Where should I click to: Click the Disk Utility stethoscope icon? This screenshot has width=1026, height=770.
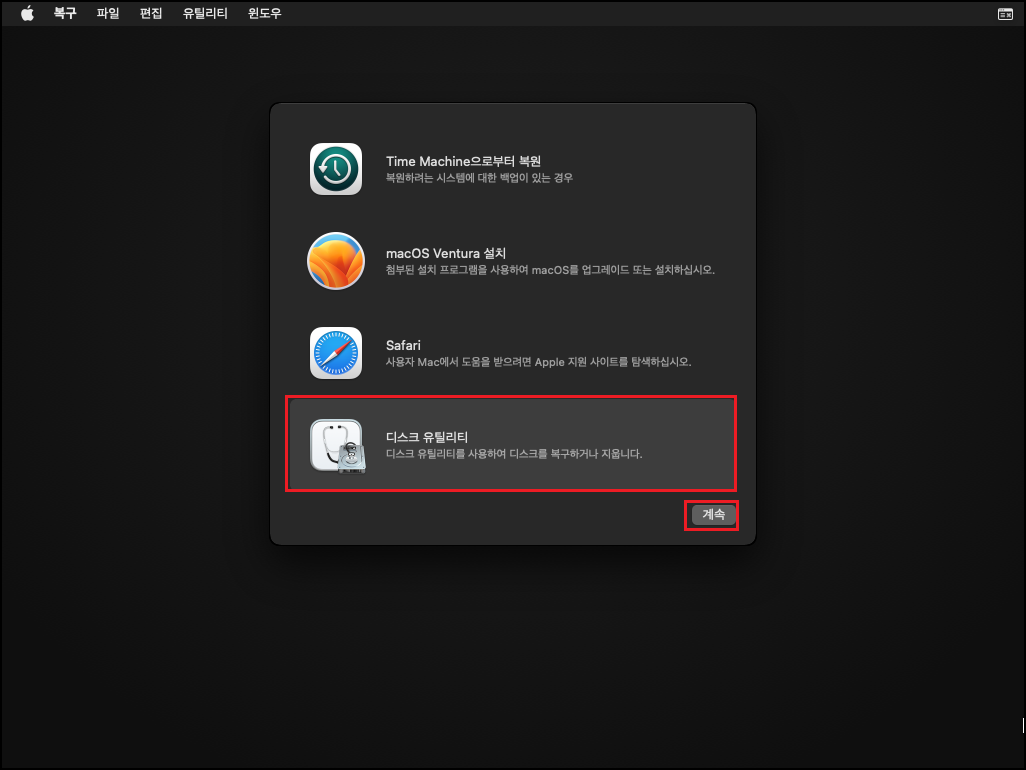pos(338,446)
